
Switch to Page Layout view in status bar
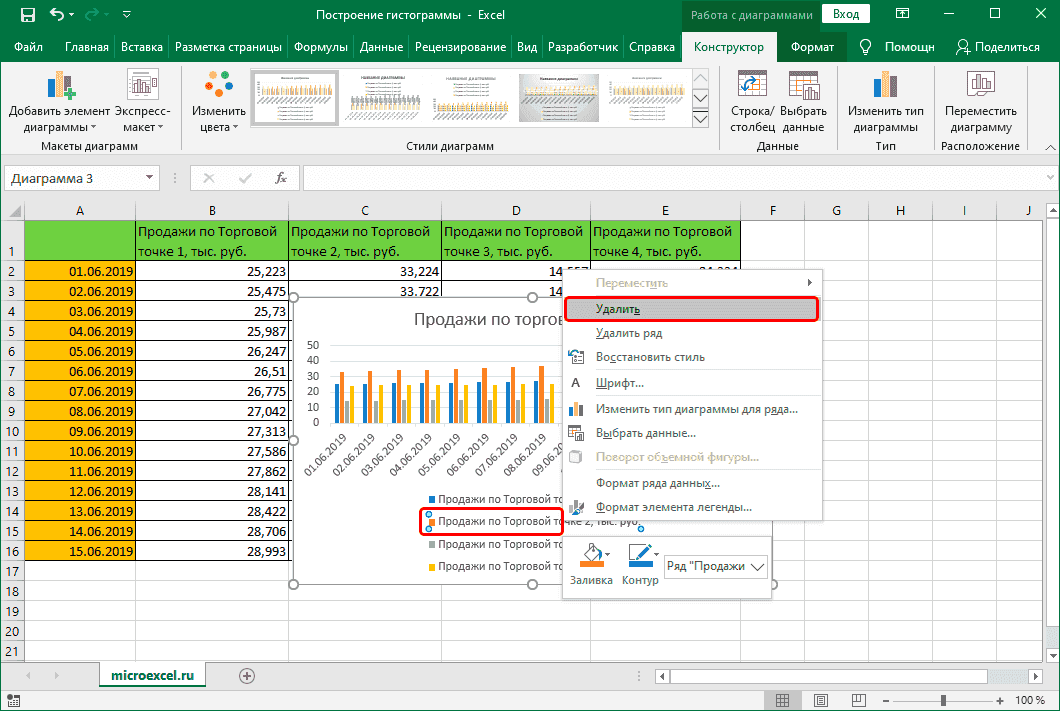click(x=820, y=699)
